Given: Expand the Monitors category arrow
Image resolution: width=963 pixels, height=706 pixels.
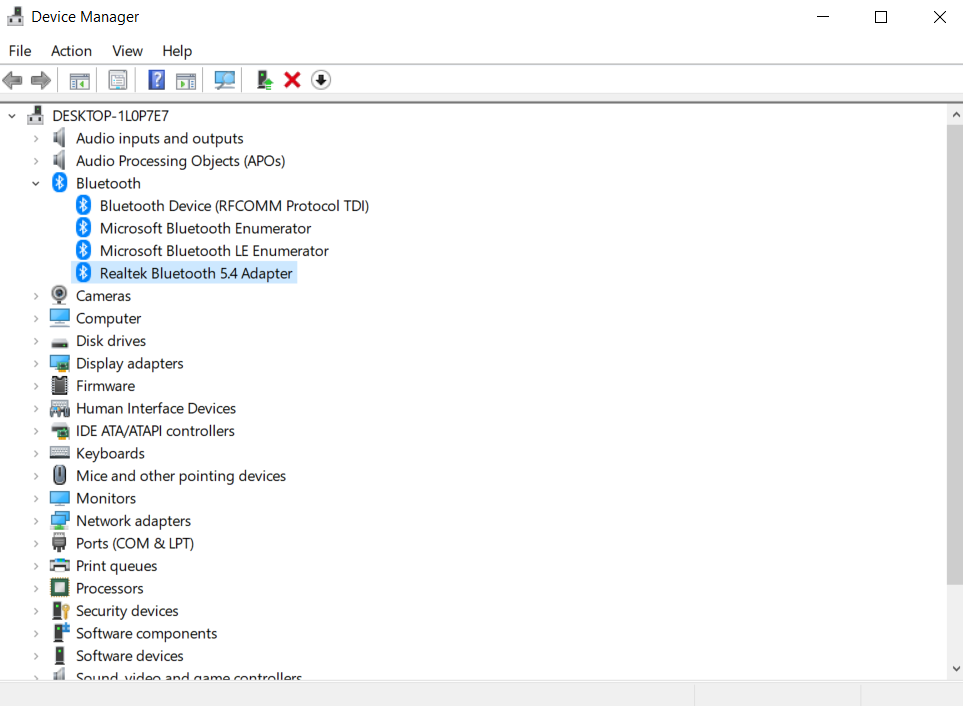Looking at the screenshot, I should click(36, 498).
